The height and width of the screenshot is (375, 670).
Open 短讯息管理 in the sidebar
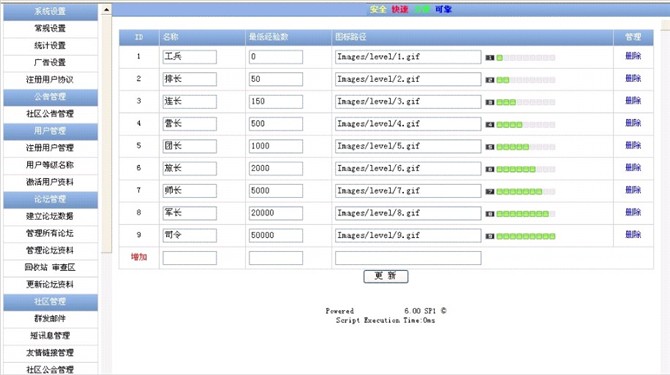50,336
